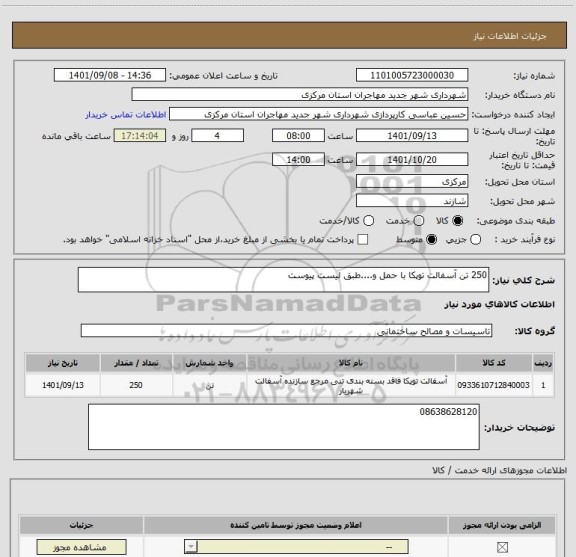Click the نام کالا column header
This screenshot has height=557, width=576.
point(350,363)
